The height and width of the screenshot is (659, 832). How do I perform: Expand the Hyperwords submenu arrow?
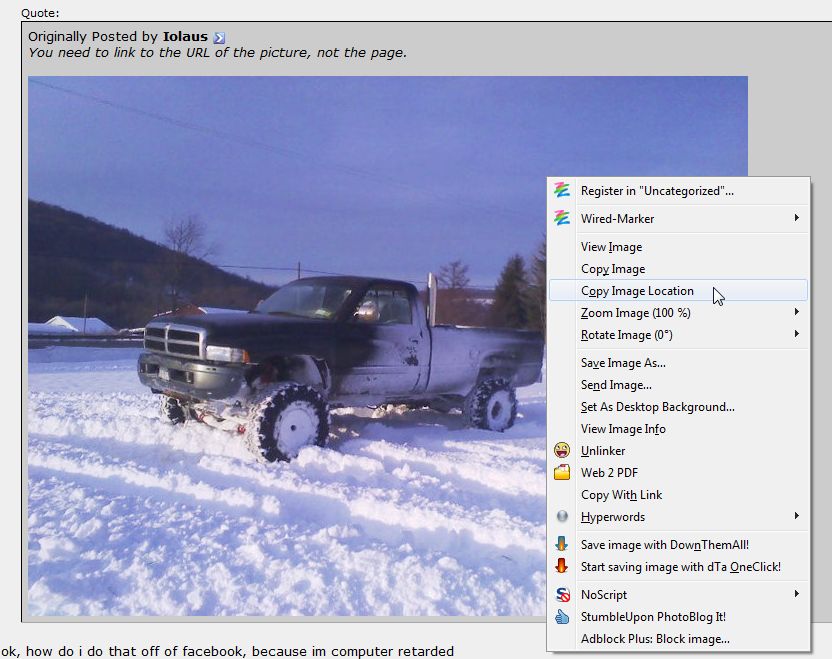click(x=796, y=516)
